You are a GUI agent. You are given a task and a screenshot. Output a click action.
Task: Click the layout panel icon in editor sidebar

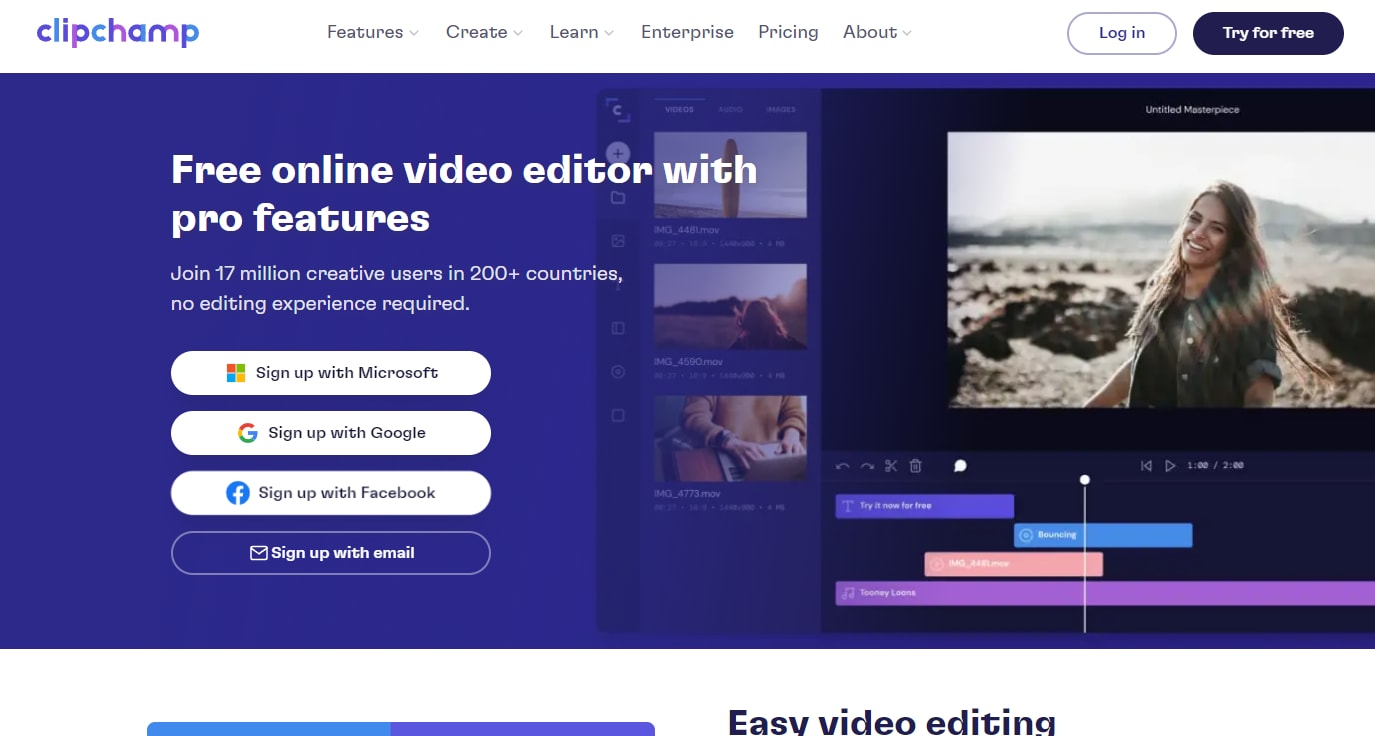618,328
